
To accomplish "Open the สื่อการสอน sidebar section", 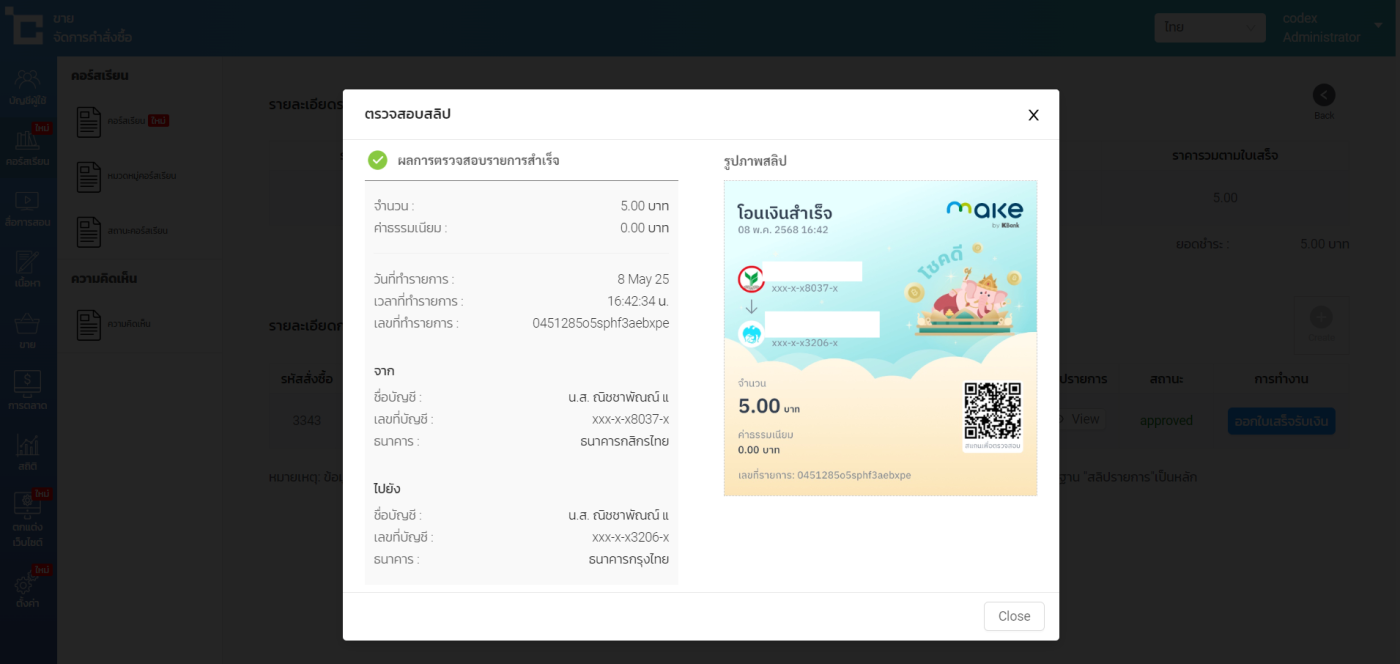I will pos(27,207).
